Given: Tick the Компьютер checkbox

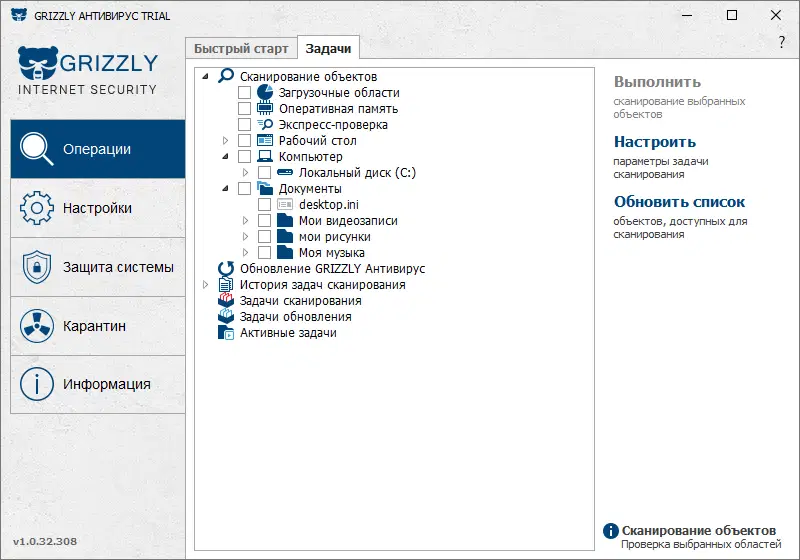Looking at the screenshot, I should coord(244,156).
